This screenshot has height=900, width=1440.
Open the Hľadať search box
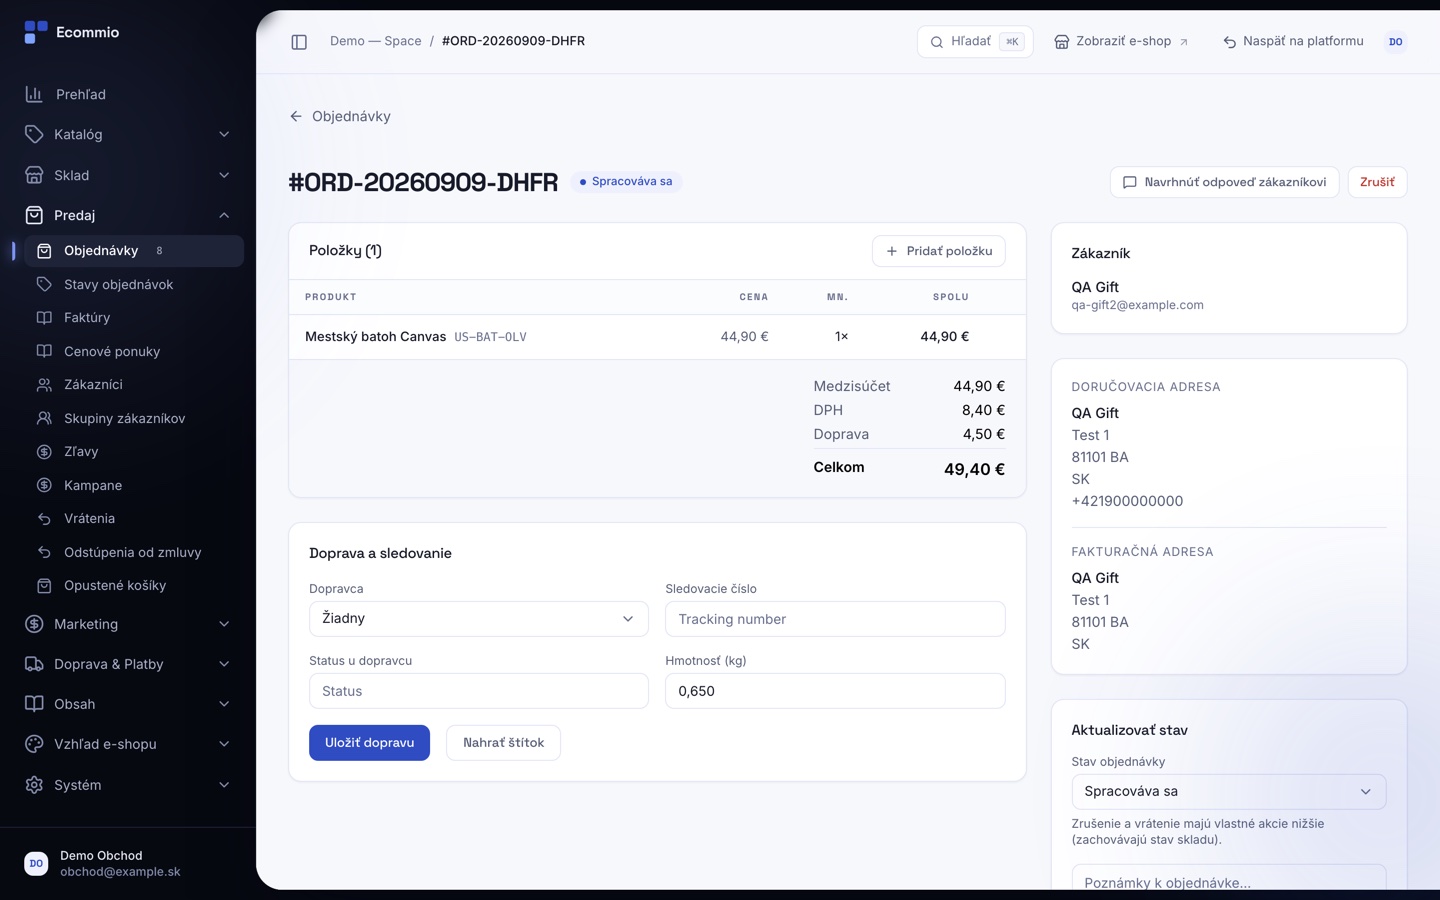(x=975, y=42)
